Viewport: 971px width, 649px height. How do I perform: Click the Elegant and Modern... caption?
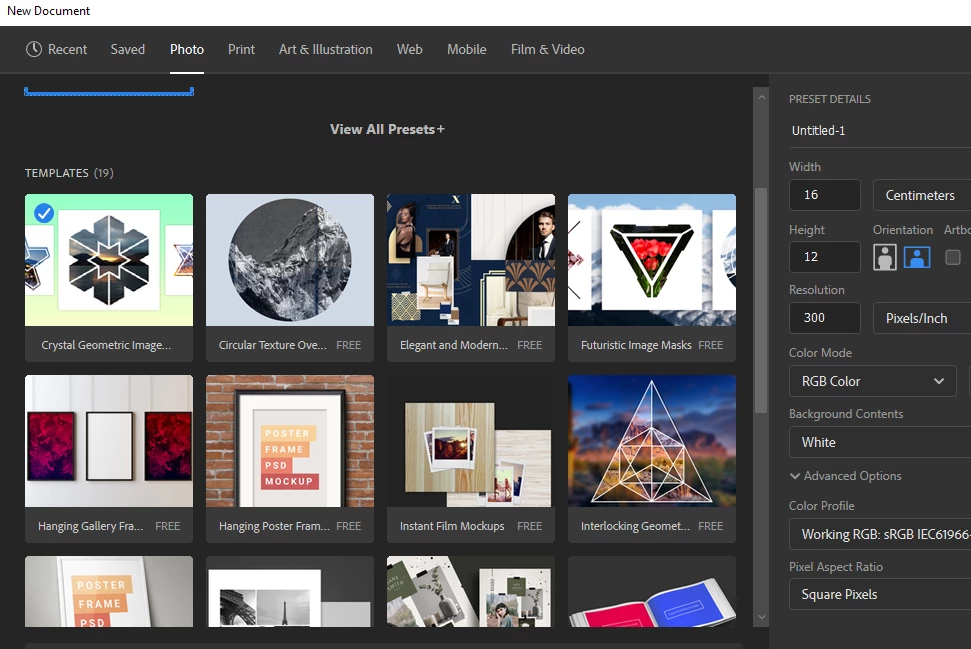click(x=454, y=345)
